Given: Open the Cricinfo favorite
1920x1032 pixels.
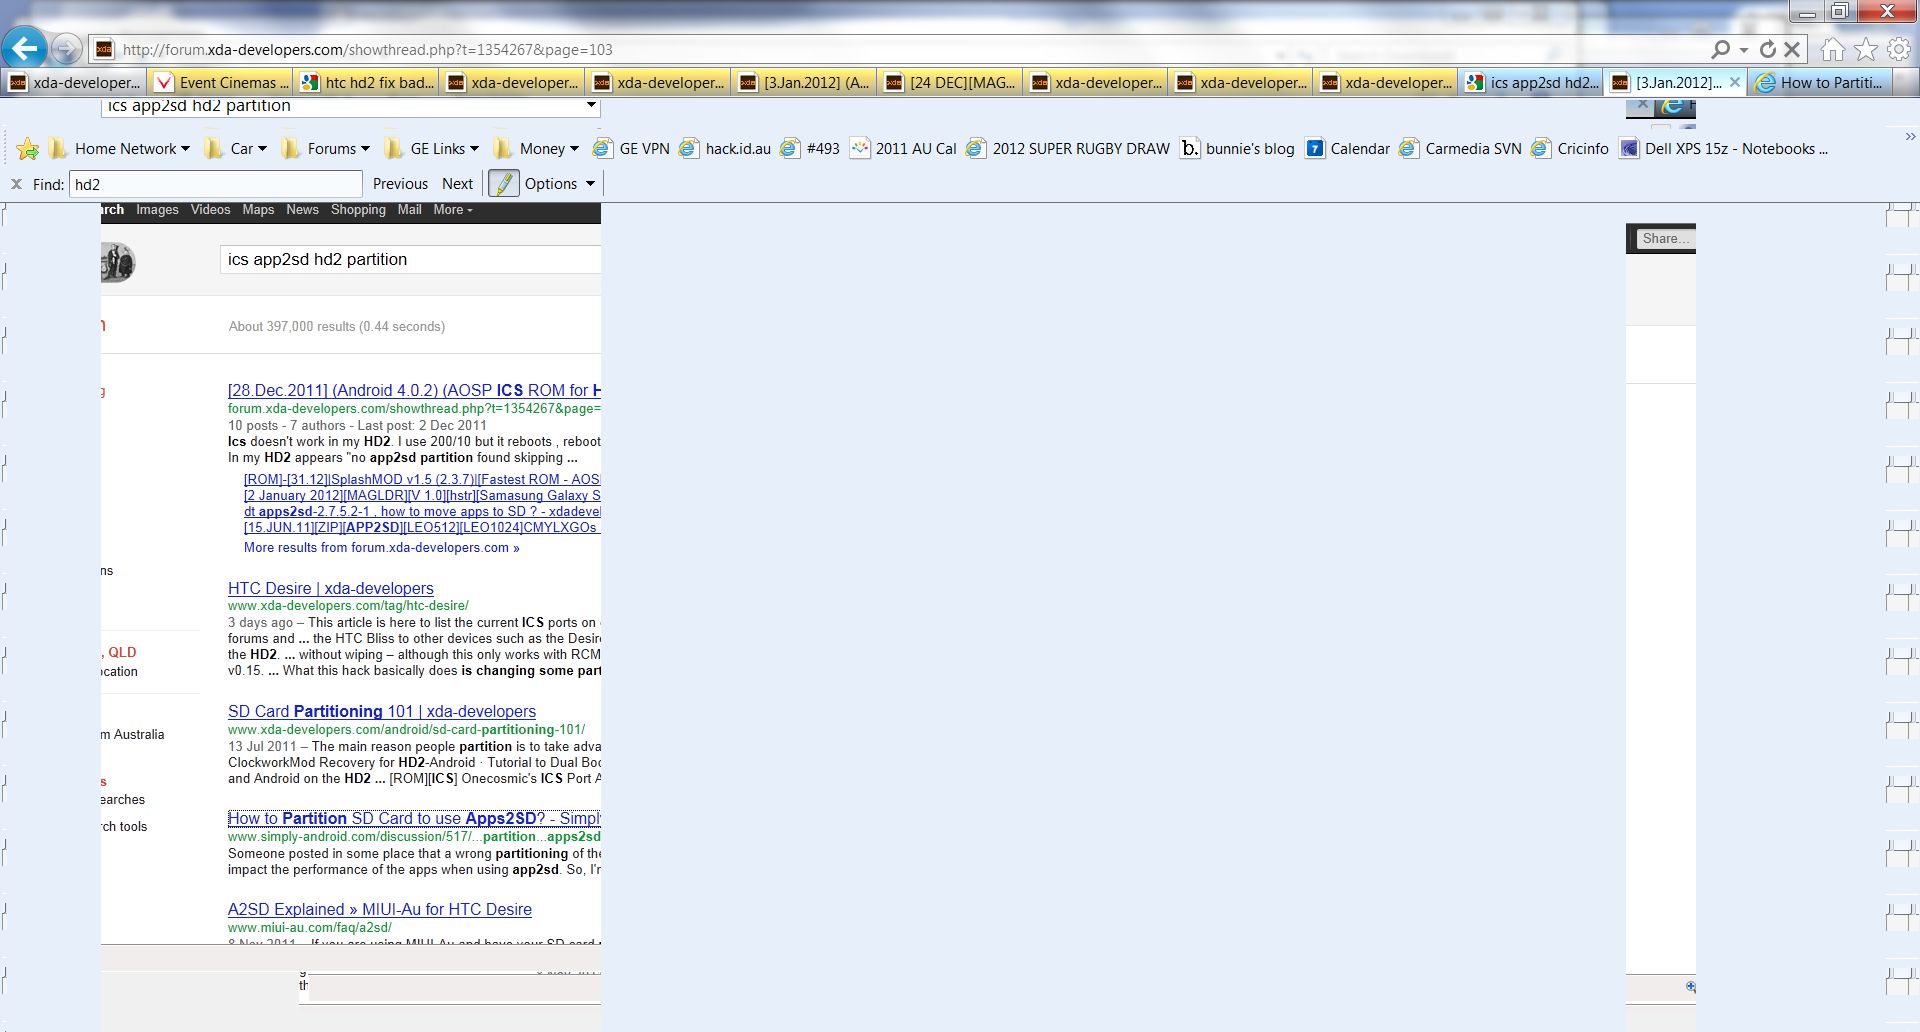Looking at the screenshot, I should click(1570, 149).
